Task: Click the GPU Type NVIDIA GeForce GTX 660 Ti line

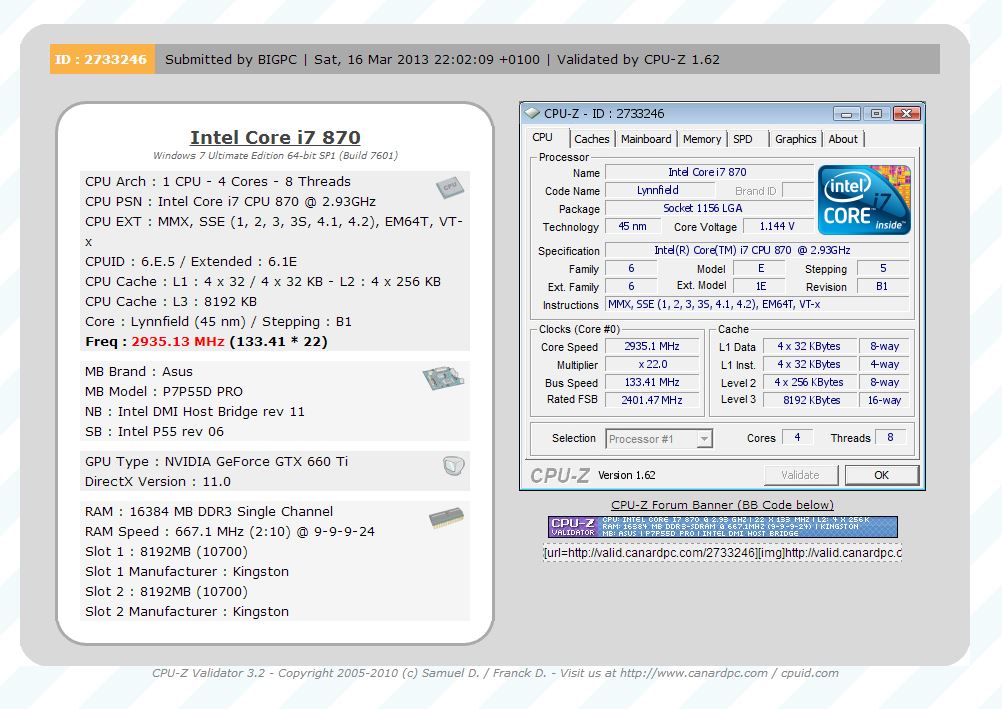Action: point(217,462)
